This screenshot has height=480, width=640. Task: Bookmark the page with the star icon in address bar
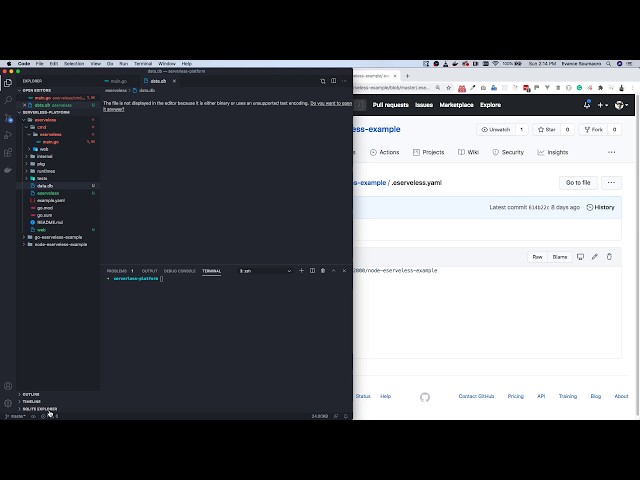pyautogui.click(x=449, y=88)
